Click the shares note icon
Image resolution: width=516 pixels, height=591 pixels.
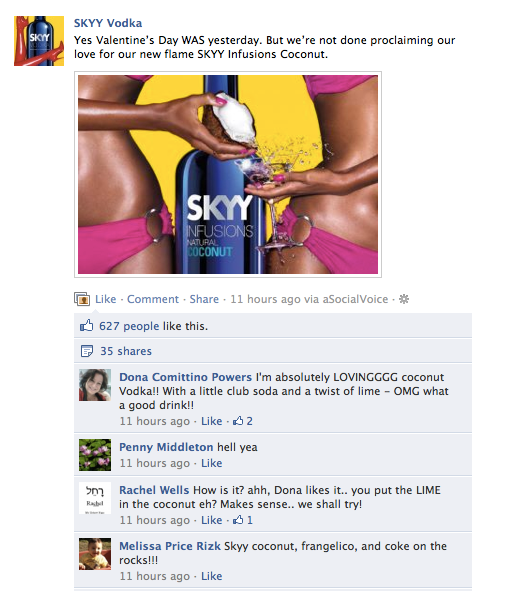tap(87, 351)
